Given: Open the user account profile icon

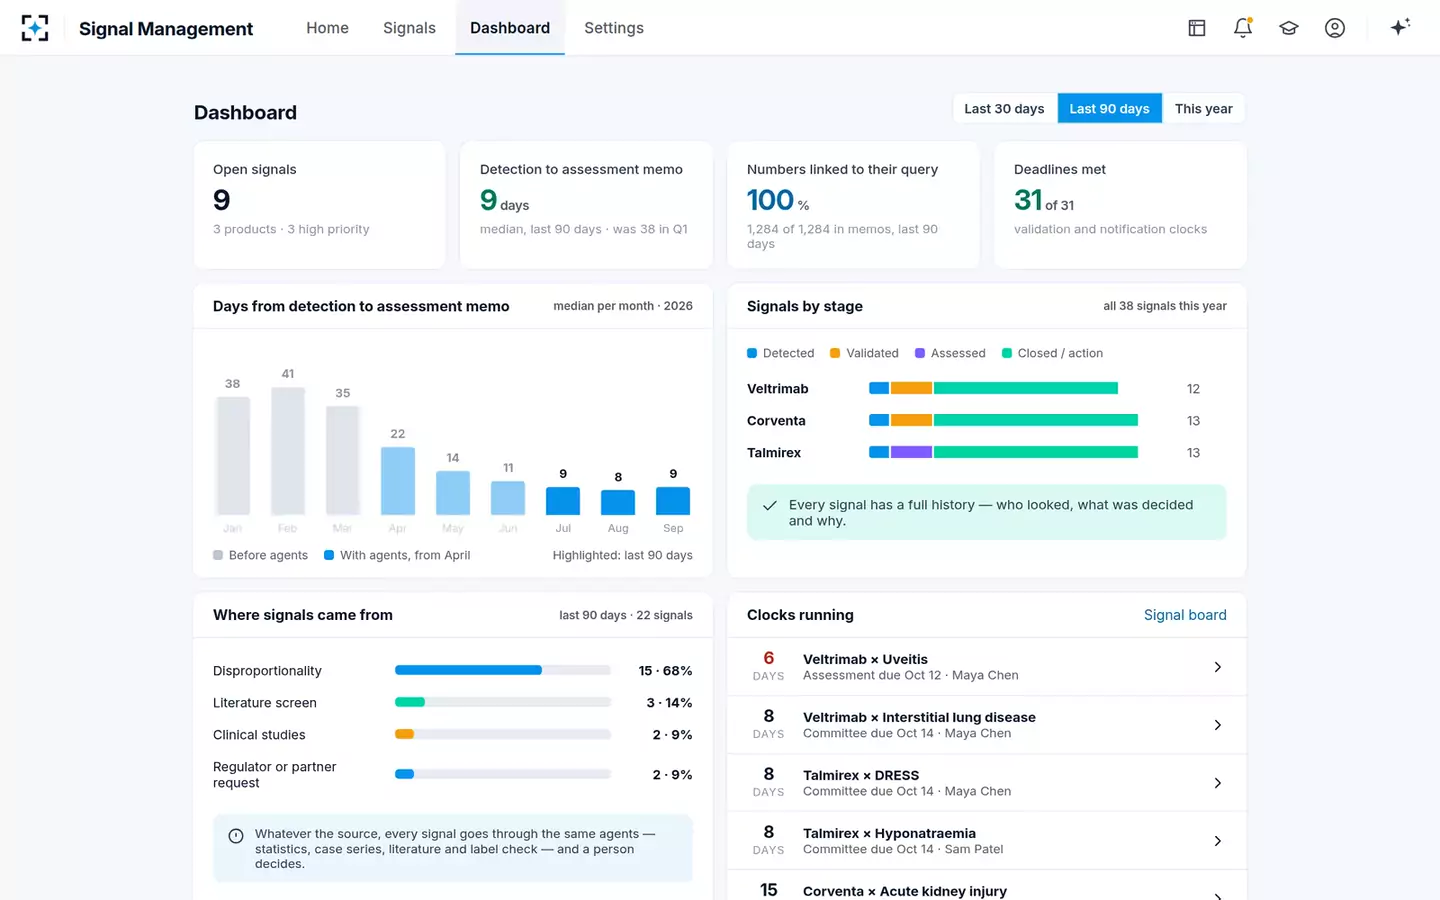Looking at the screenshot, I should tap(1335, 28).
